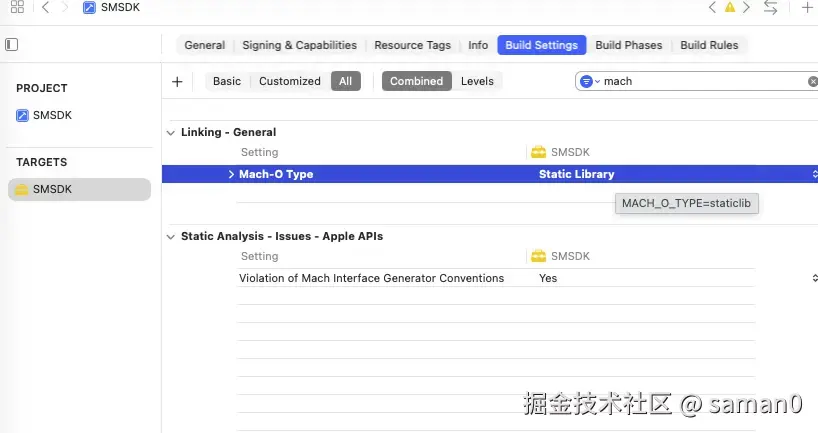Expand the Mach-O Type row
818x433 pixels.
coord(231,174)
